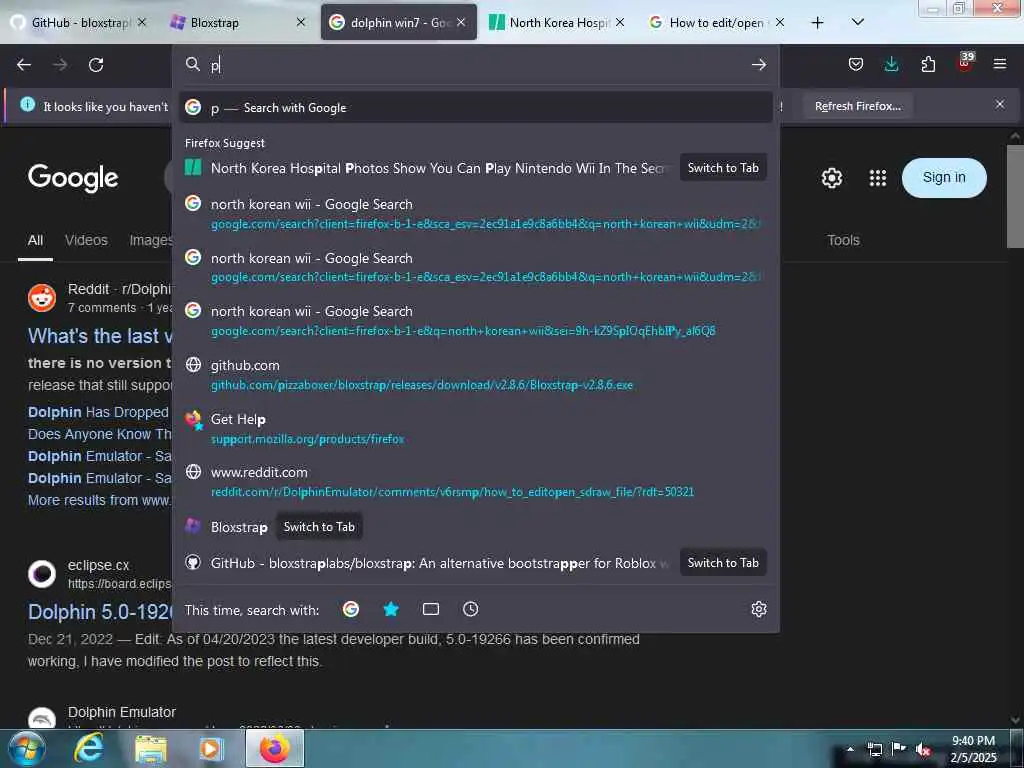The width and height of the screenshot is (1024, 768).
Task: Open Google search Tools
Action: [x=843, y=240]
